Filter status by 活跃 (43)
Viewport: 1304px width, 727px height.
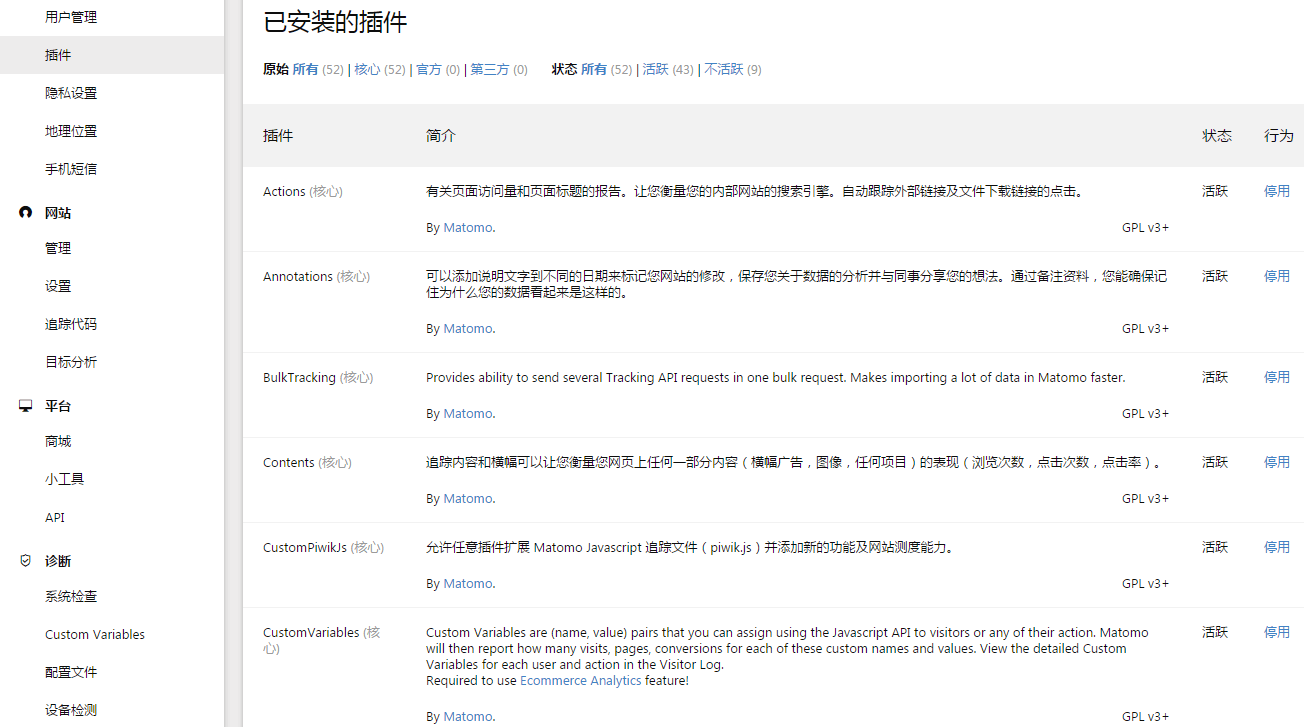pos(668,69)
